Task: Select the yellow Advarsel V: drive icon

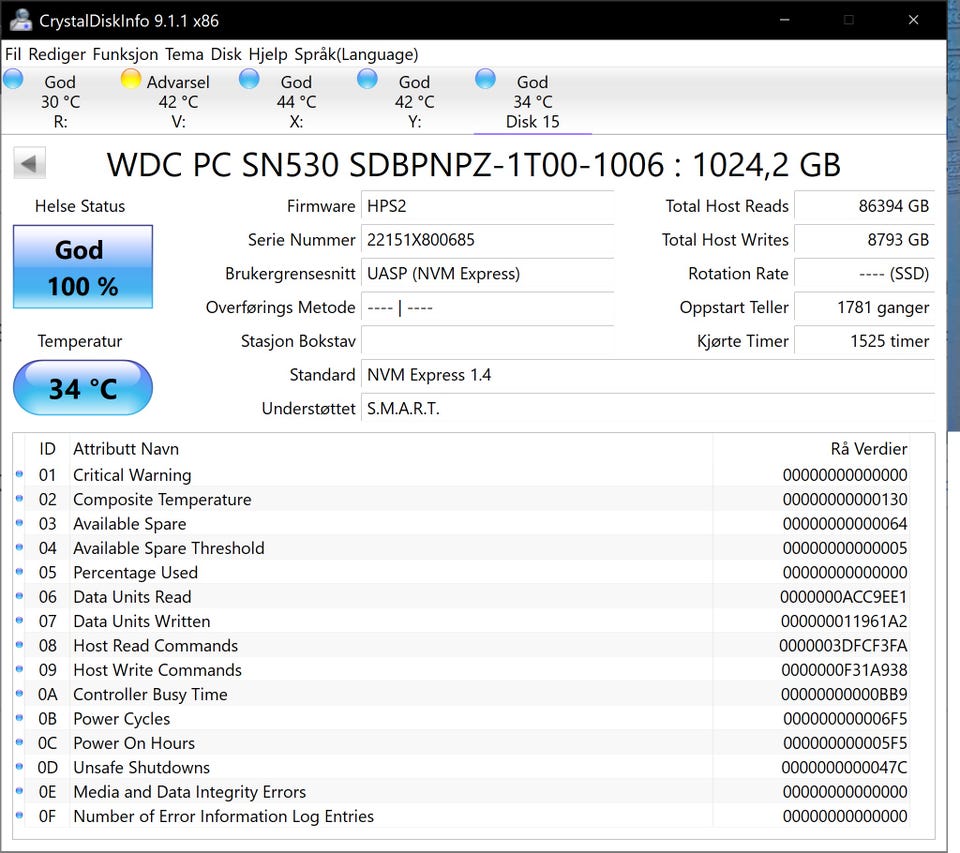Action: coord(131,80)
